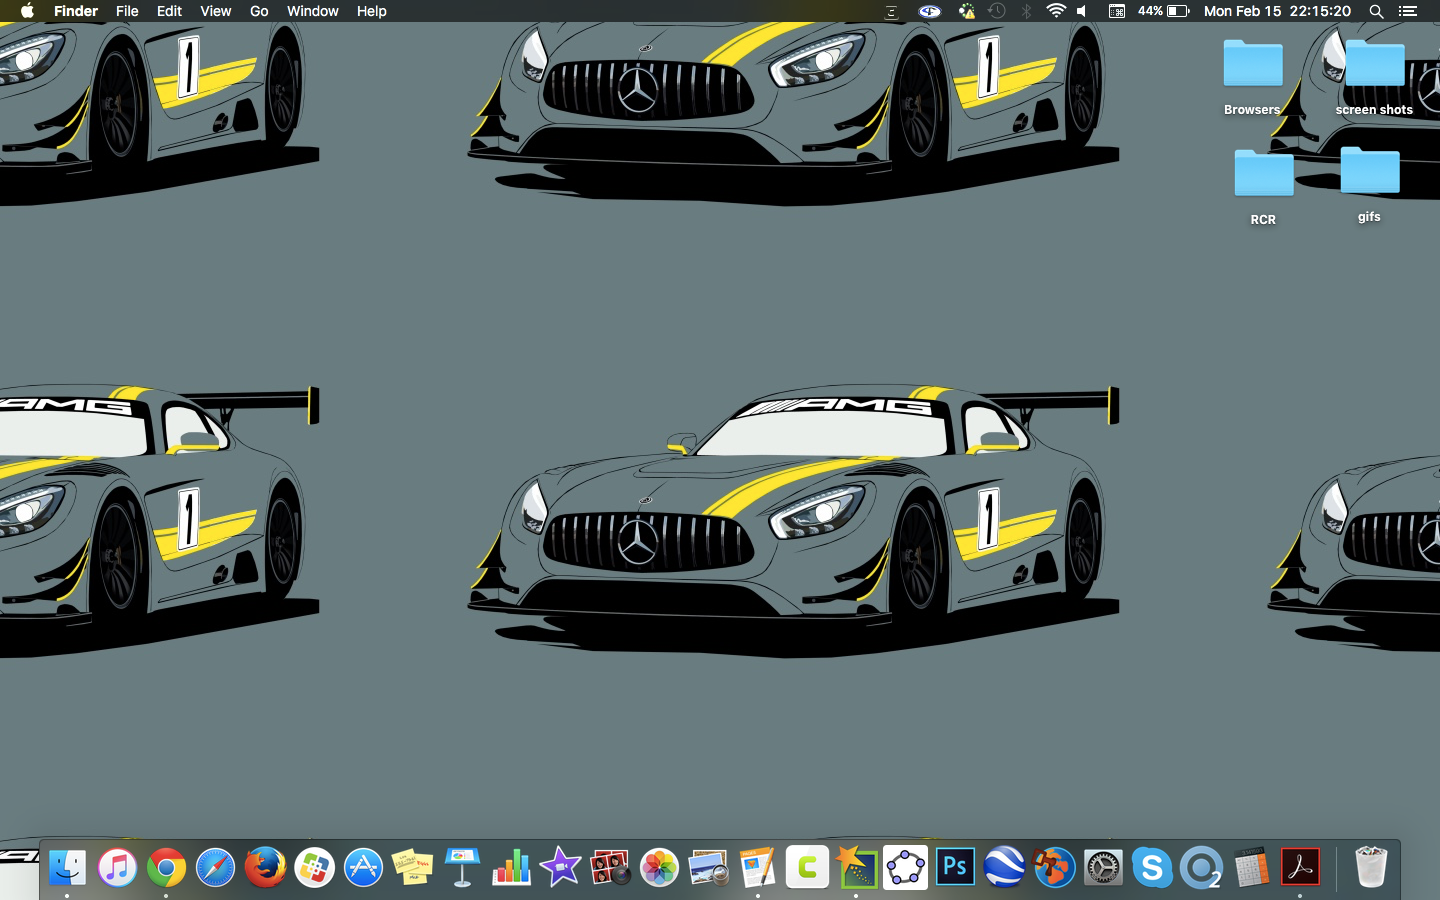This screenshot has width=1440, height=900.
Task: Open Google Earth in the dock
Action: tap(1004, 867)
